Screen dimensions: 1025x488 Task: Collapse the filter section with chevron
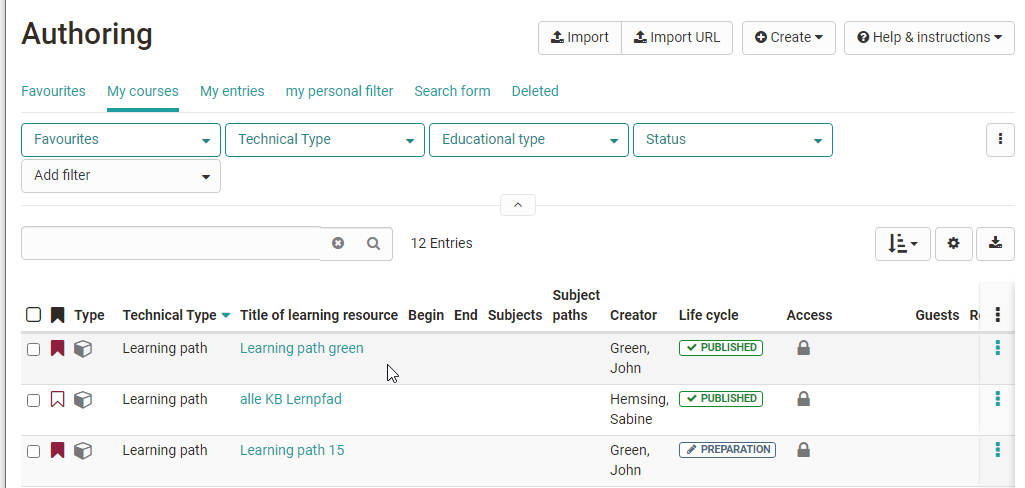517,205
